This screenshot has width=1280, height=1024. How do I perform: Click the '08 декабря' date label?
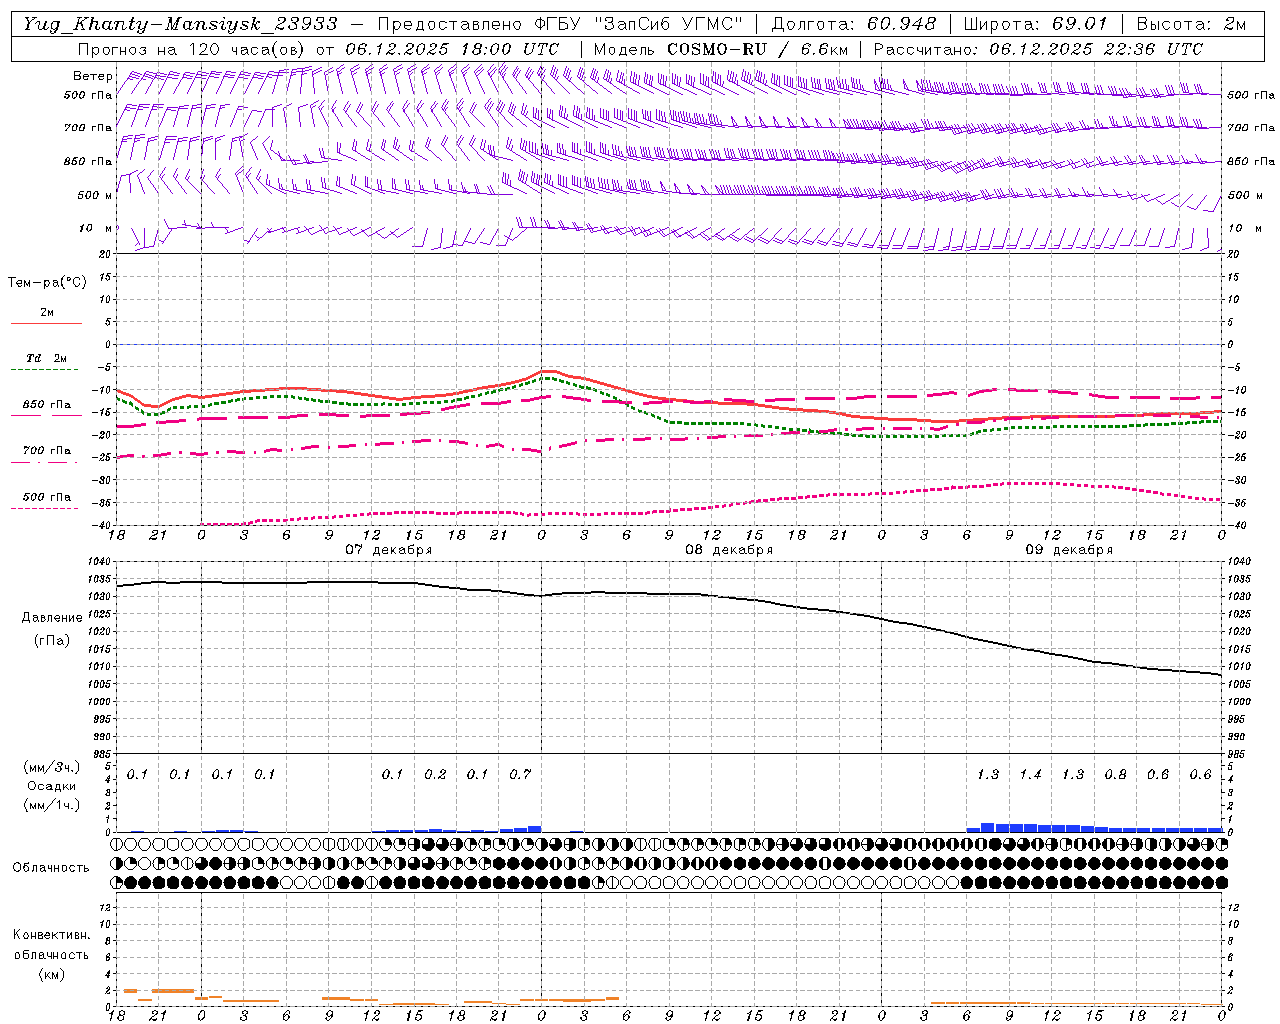729,550
